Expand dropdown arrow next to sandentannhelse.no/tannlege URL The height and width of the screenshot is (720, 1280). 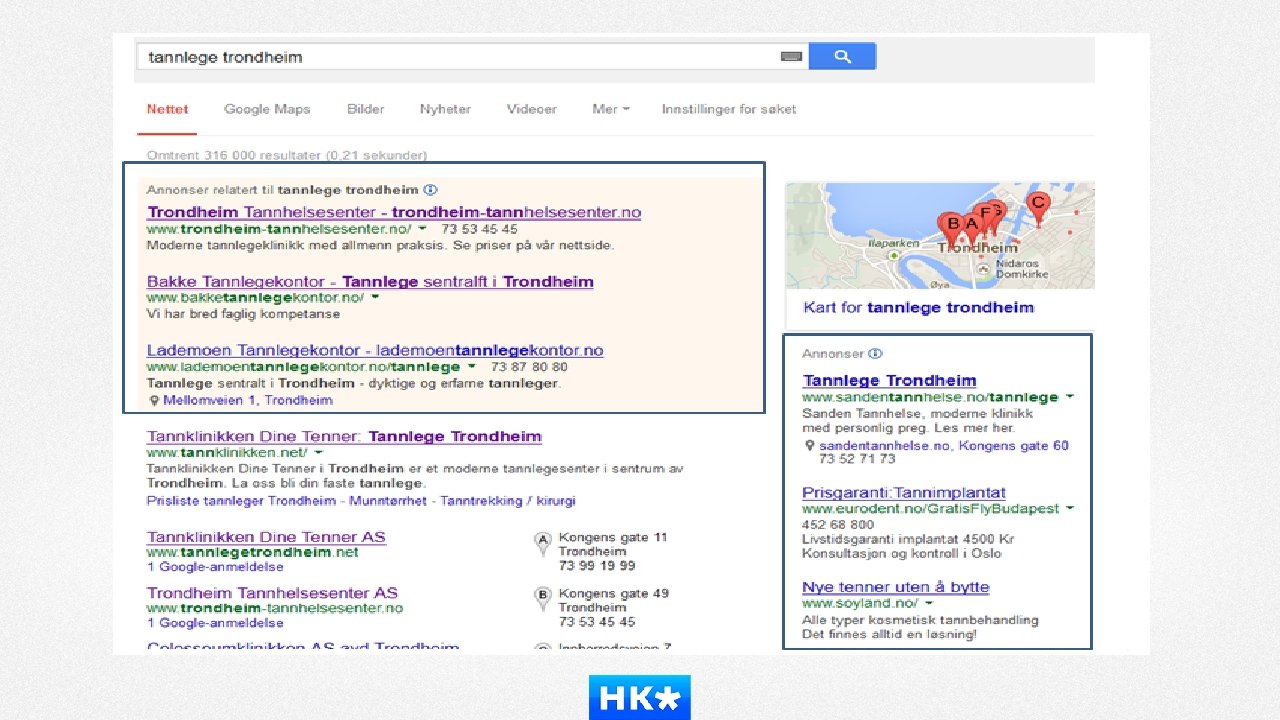pos(1070,397)
